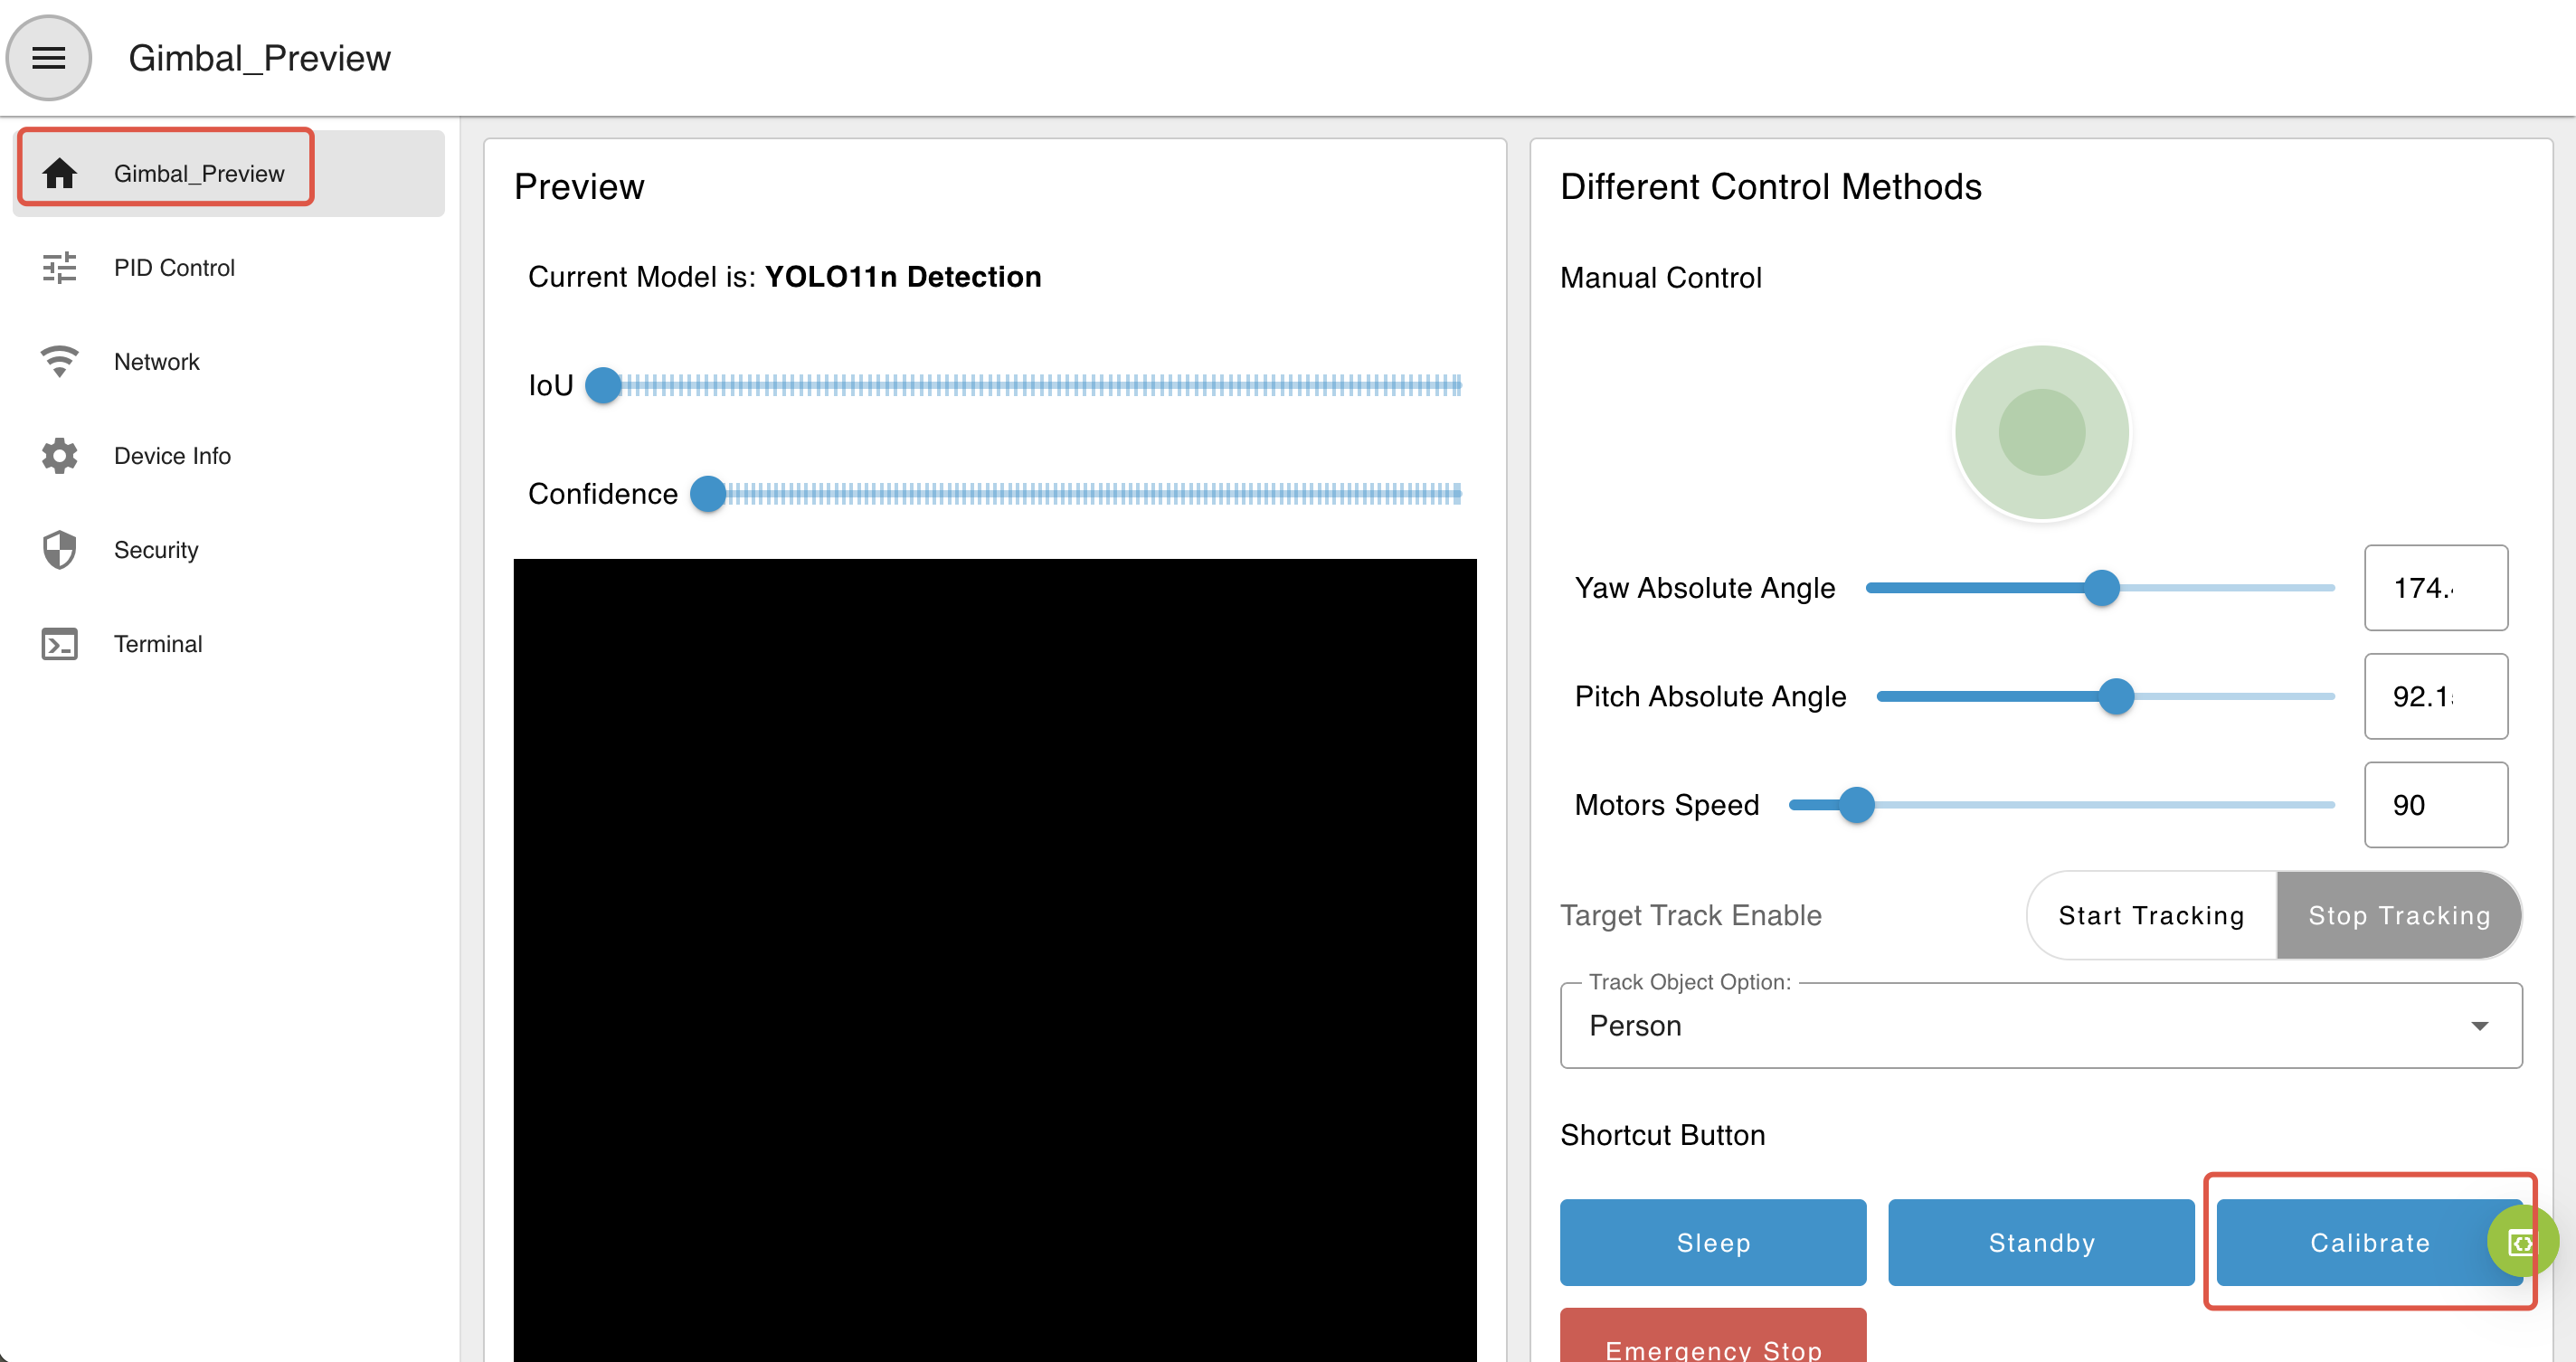This screenshot has width=2576, height=1362.
Task: Select the Stop Tracking option
Action: [x=2398, y=915]
